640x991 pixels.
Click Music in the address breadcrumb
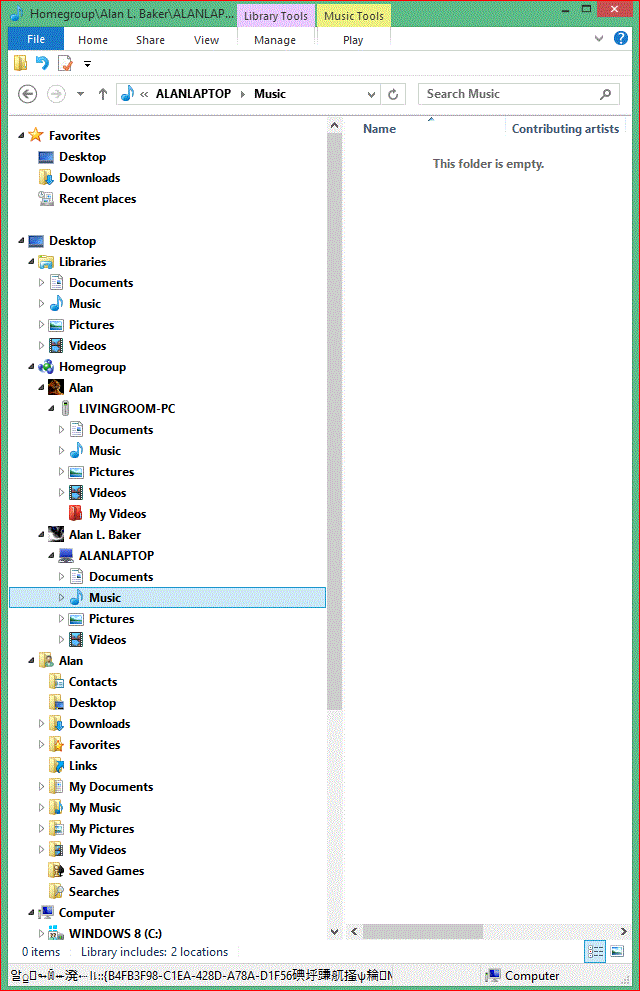click(x=270, y=94)
